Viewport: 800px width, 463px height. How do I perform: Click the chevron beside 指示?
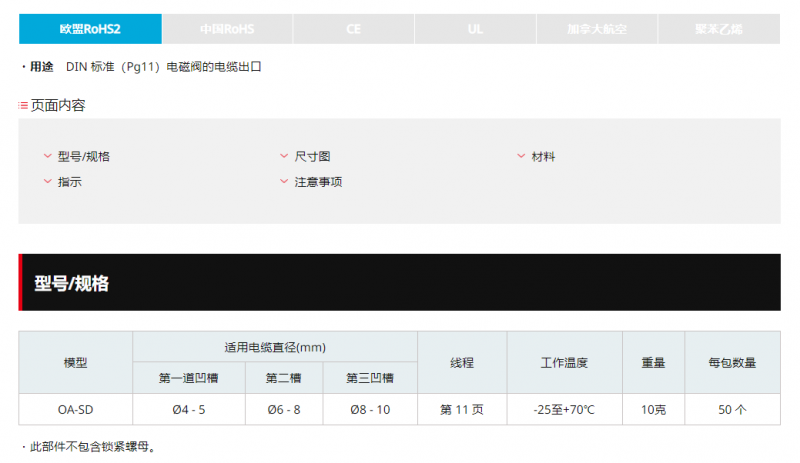[47, 181]
